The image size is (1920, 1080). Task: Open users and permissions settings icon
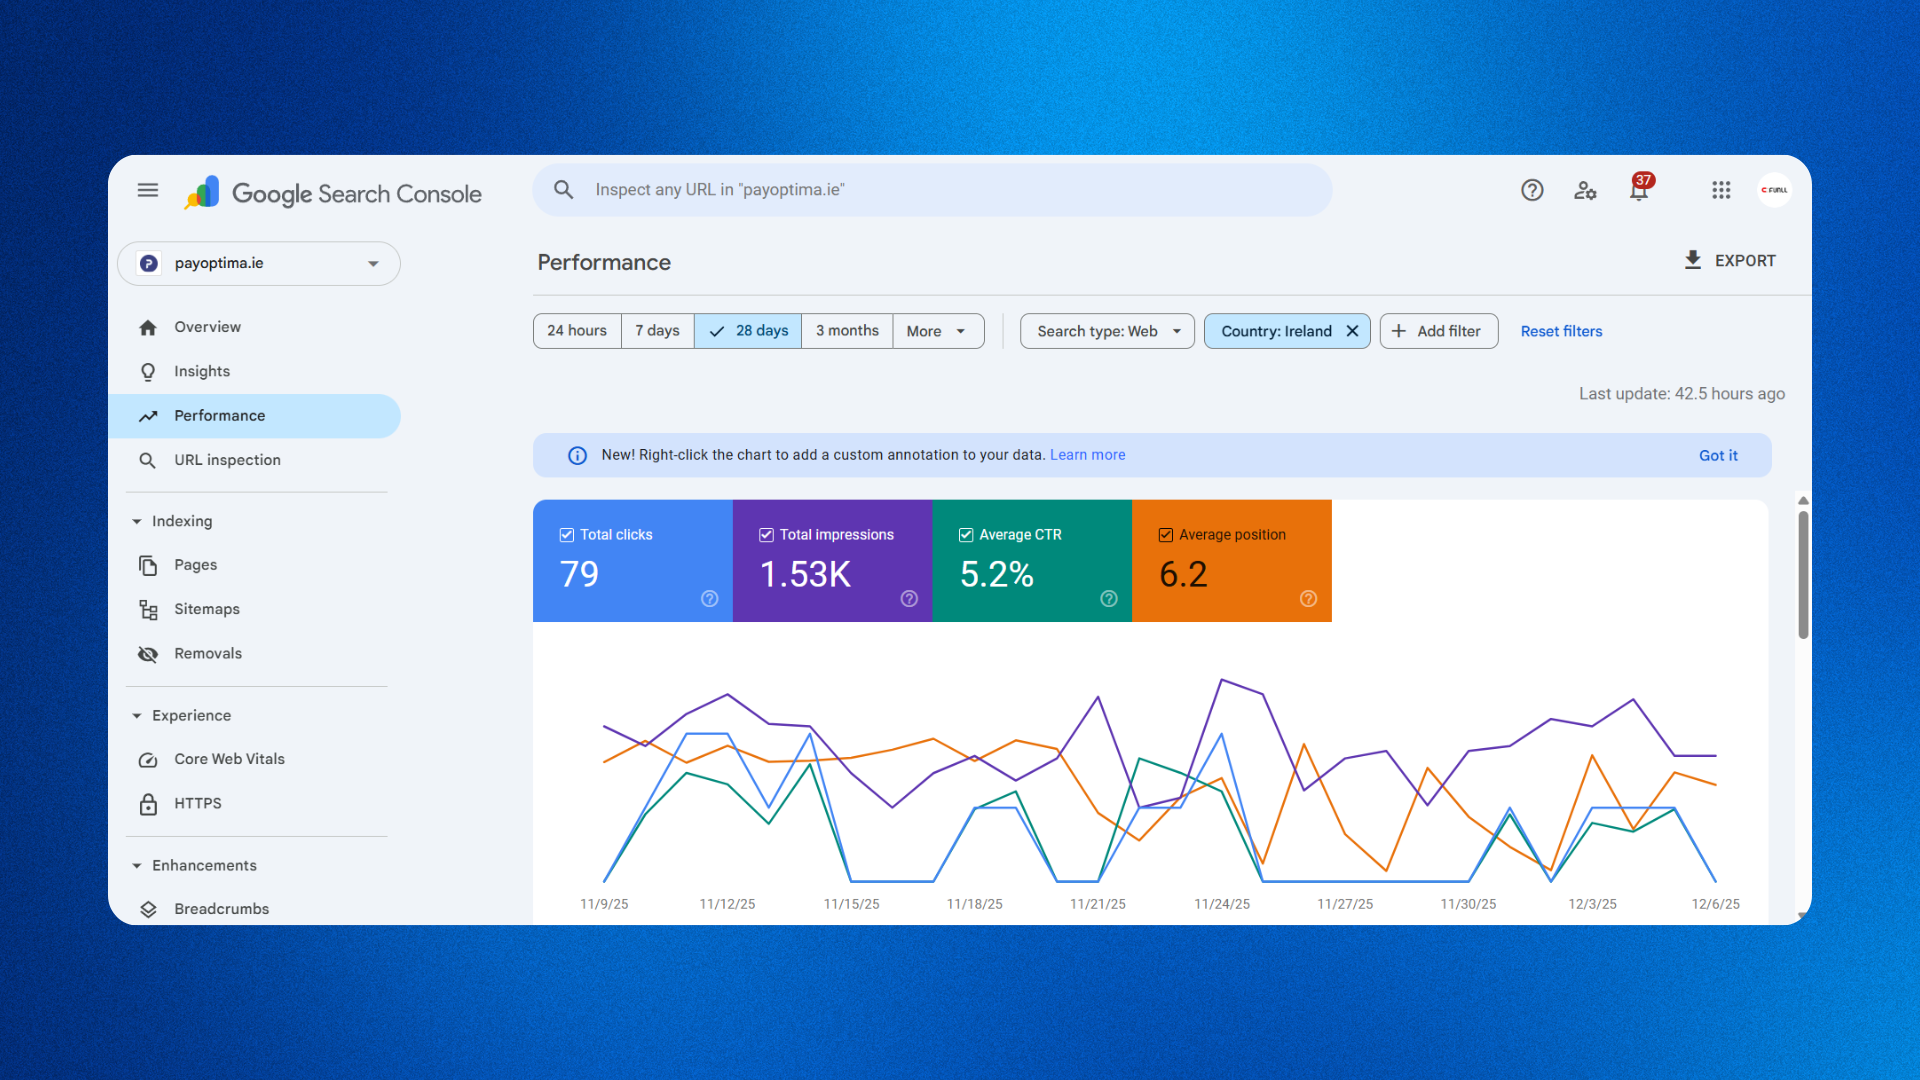tap(1585, 190)
